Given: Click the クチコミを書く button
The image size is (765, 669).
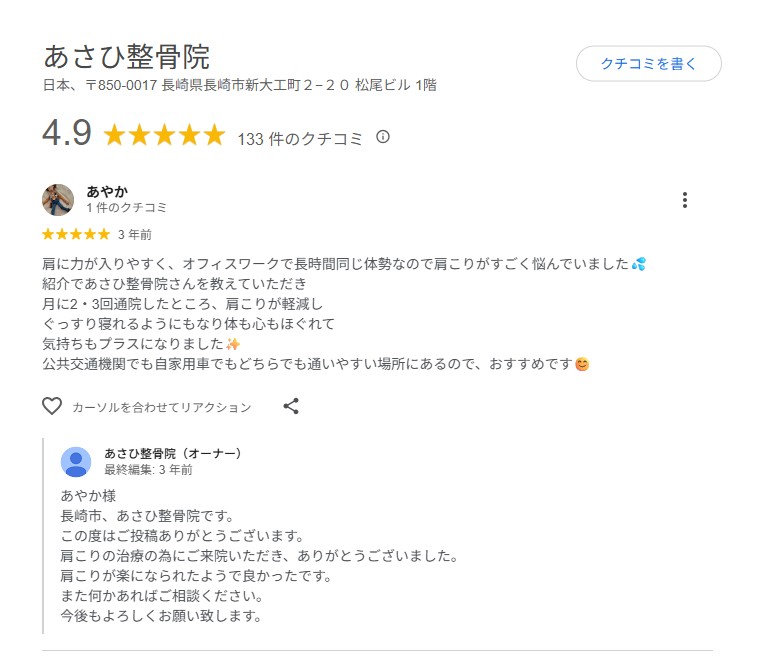Looking at the screenshot, I should coord(648,64).
